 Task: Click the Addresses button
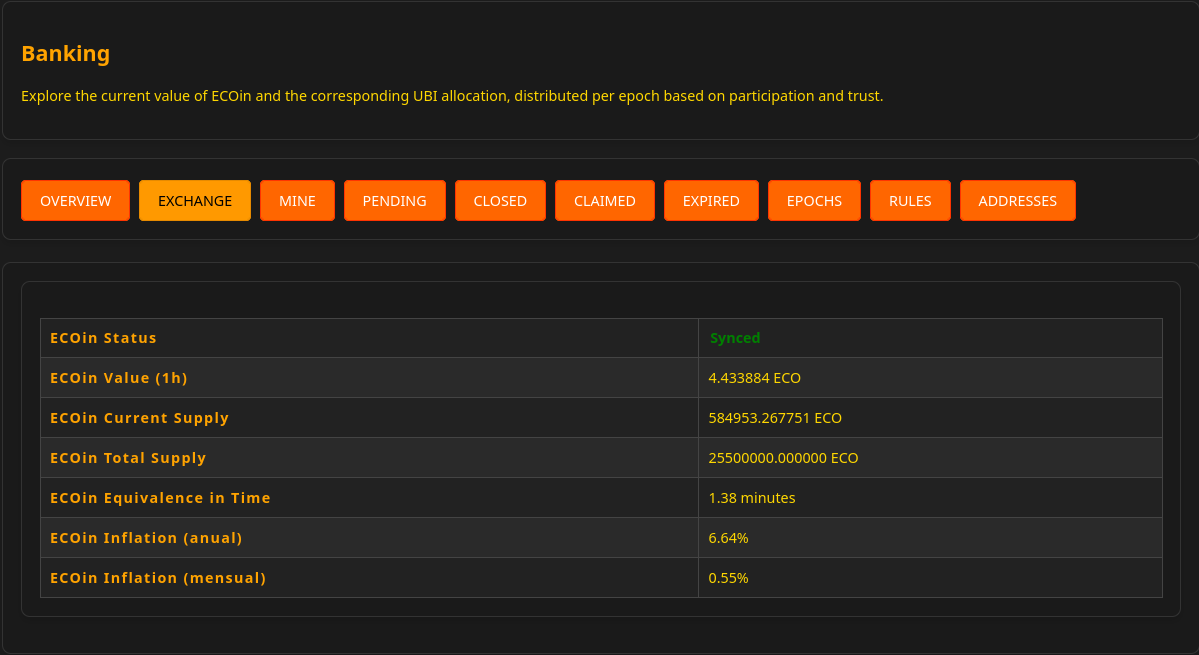(x=1017, y=201)
